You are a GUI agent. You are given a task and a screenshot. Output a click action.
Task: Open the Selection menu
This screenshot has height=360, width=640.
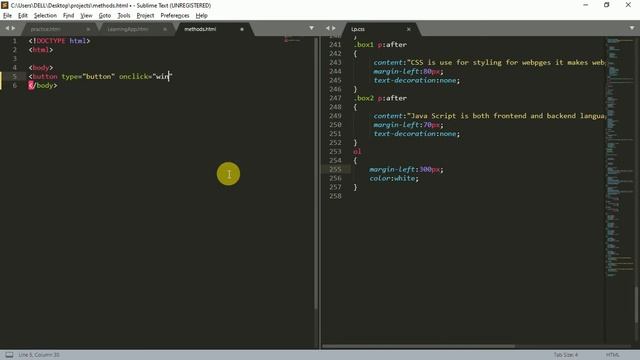pos(45,16)
